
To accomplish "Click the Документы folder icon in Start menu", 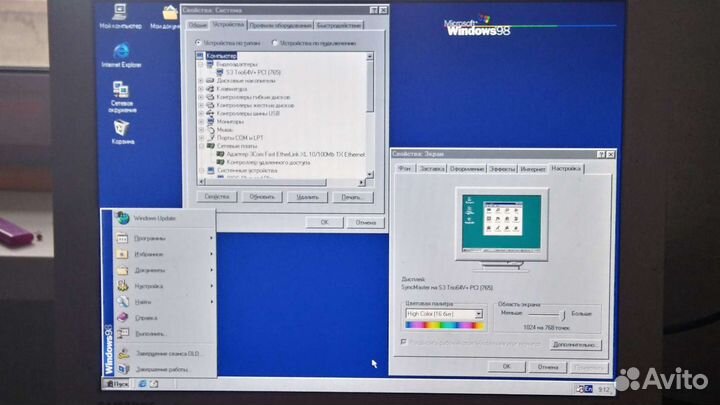I will coord(122,270).
